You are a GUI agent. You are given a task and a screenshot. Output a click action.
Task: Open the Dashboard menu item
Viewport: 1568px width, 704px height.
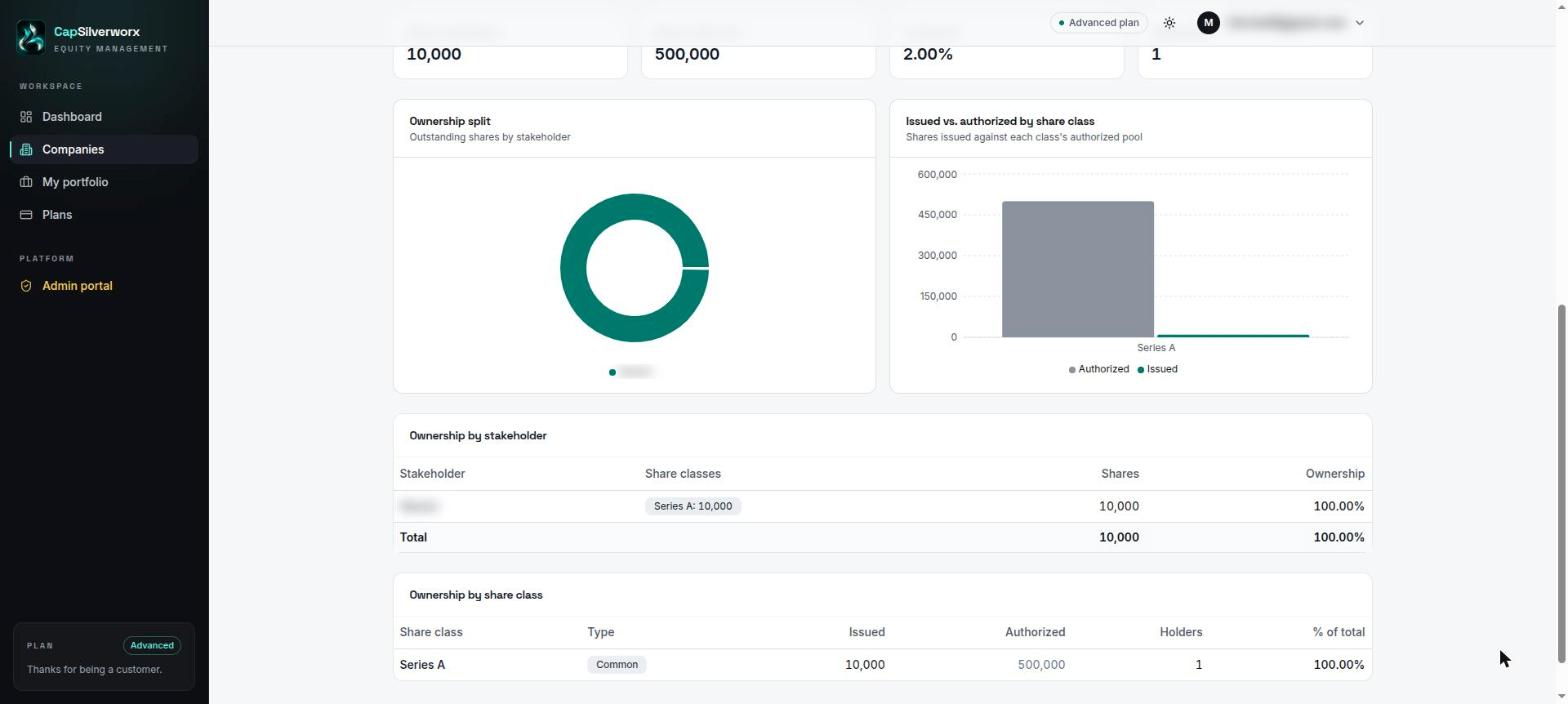pyautogui.click(x=104, y=117)
